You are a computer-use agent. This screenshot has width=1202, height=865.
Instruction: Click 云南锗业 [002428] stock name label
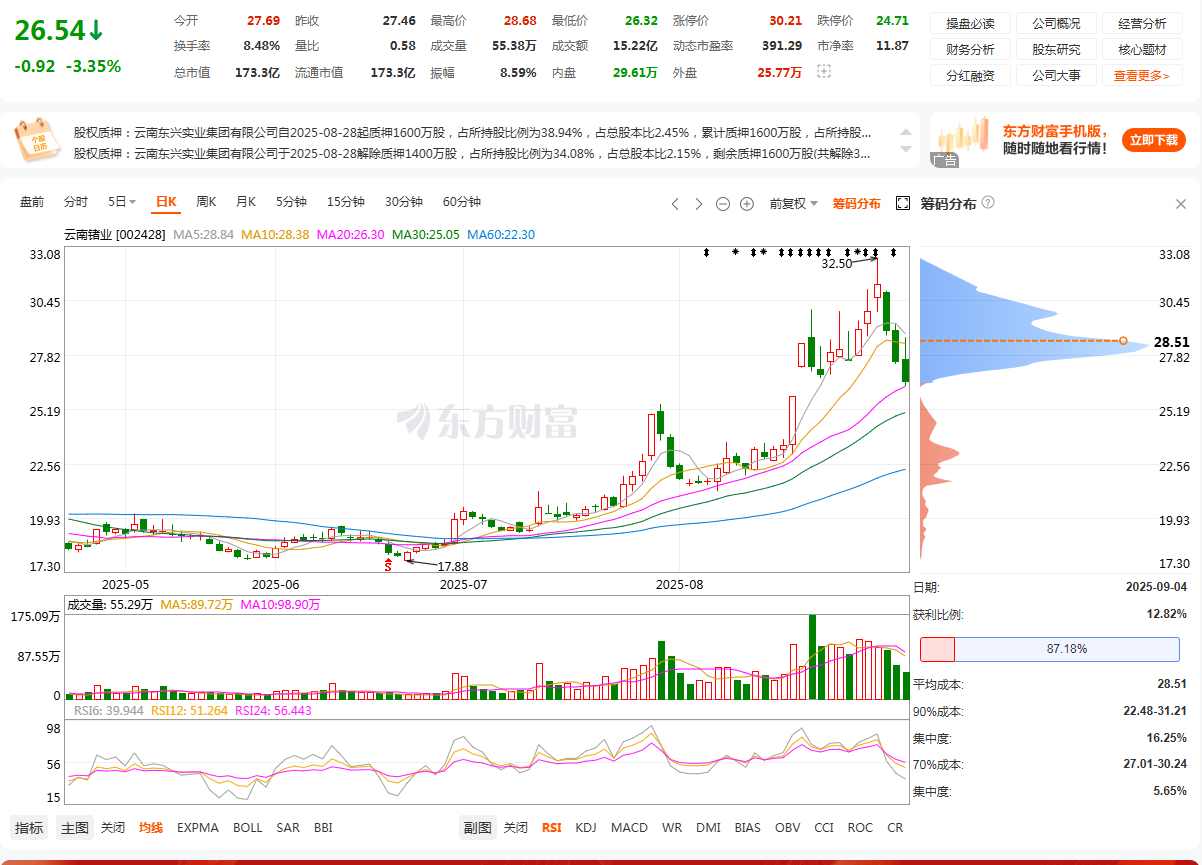click(x=114, y=235)
